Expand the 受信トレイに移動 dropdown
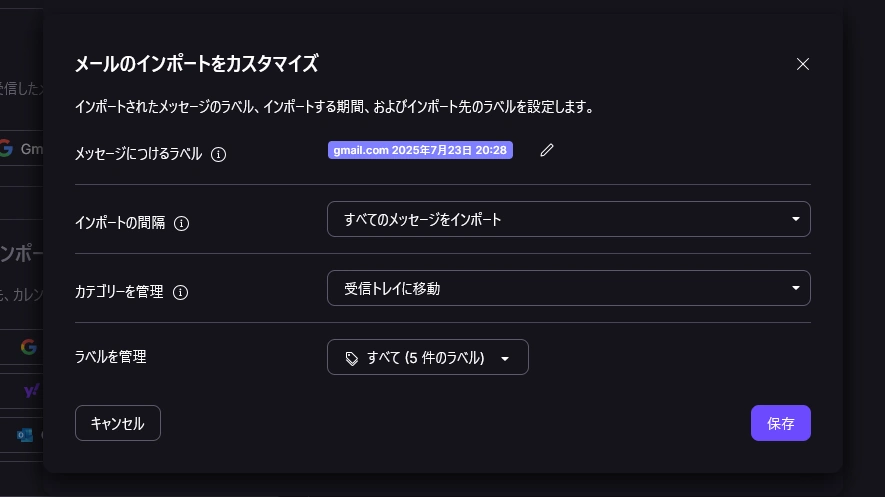The width and height of the screenshot is (885, 497). tap(568, 288)
